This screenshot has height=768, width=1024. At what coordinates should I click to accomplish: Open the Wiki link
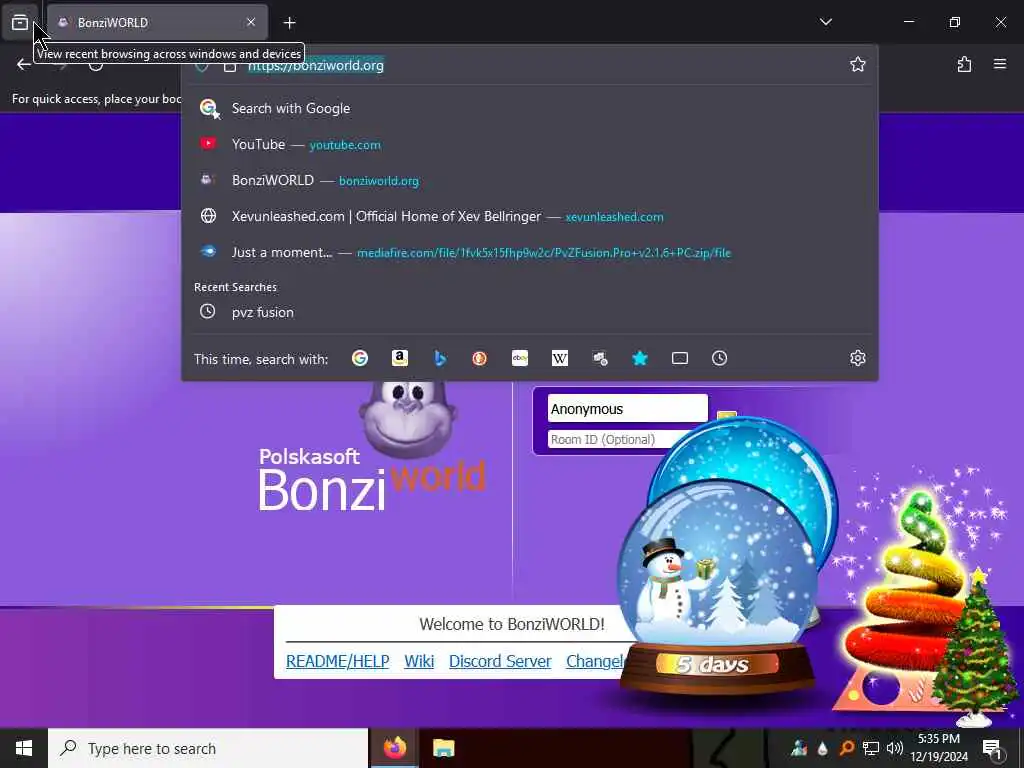pyautogui.click(x=419, y=661)
